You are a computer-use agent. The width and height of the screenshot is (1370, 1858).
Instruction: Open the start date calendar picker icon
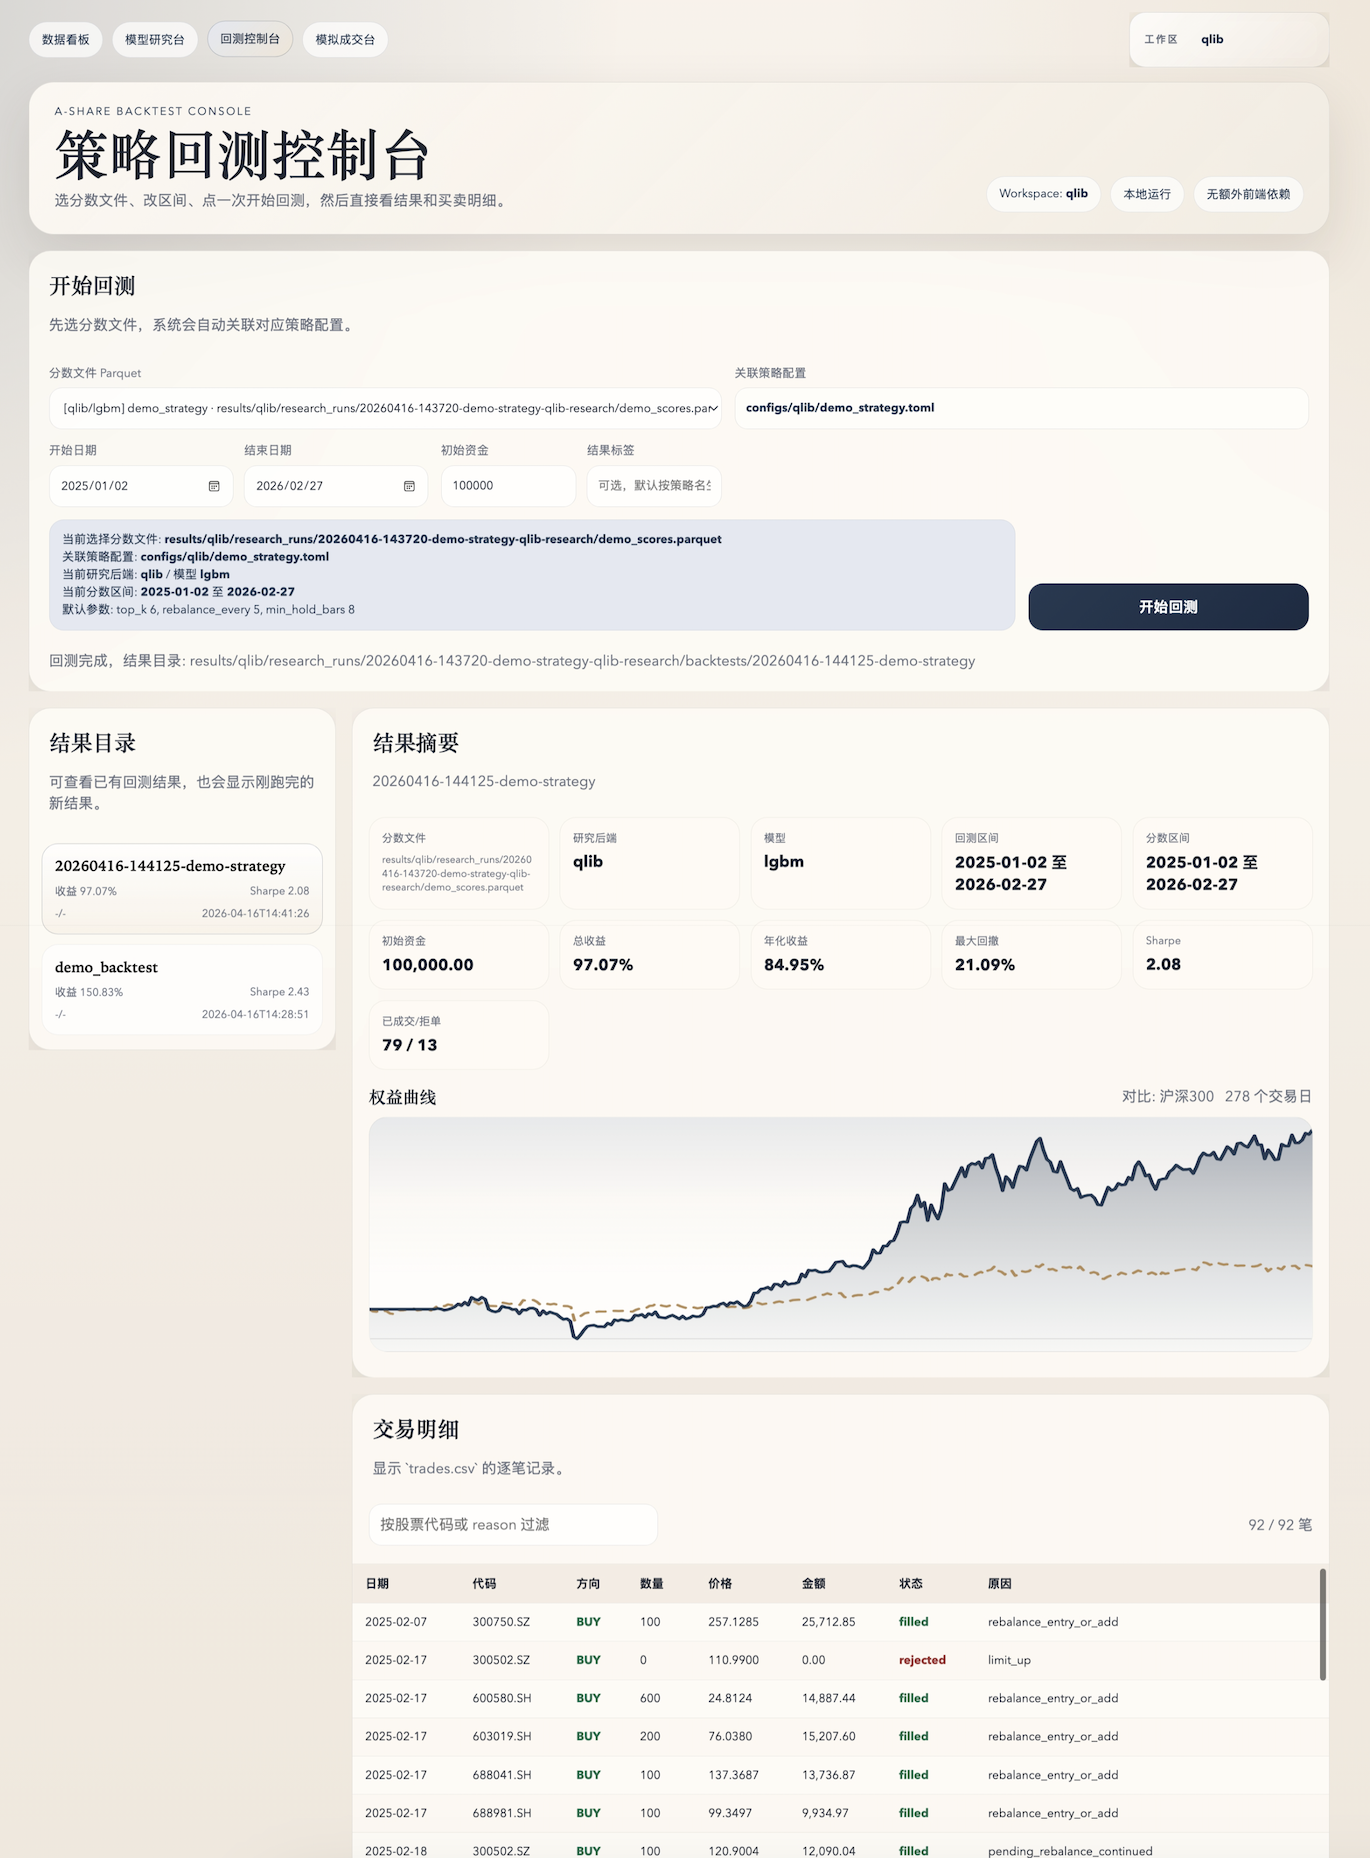[x=214, y=486]
